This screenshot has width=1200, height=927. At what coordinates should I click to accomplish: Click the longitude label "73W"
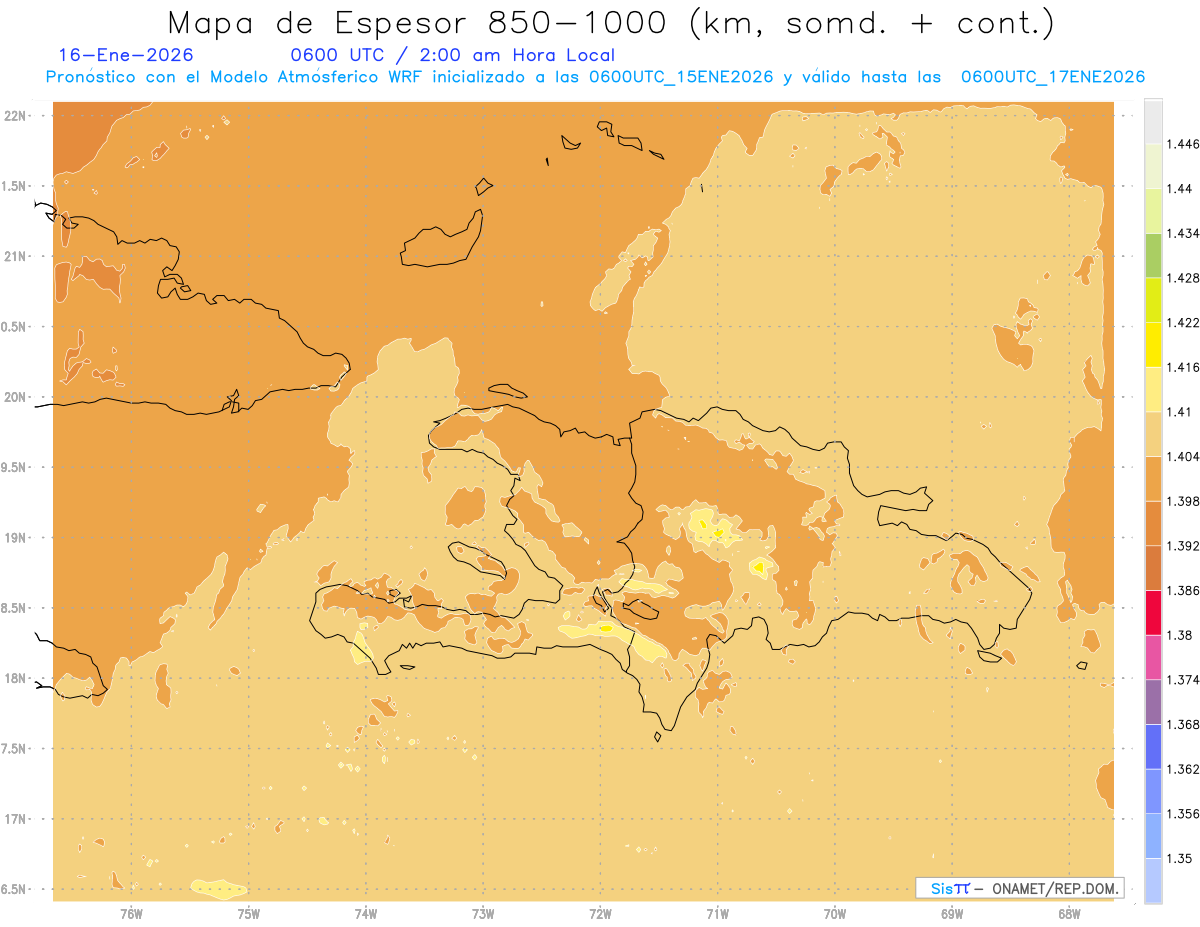click(483, 913)
